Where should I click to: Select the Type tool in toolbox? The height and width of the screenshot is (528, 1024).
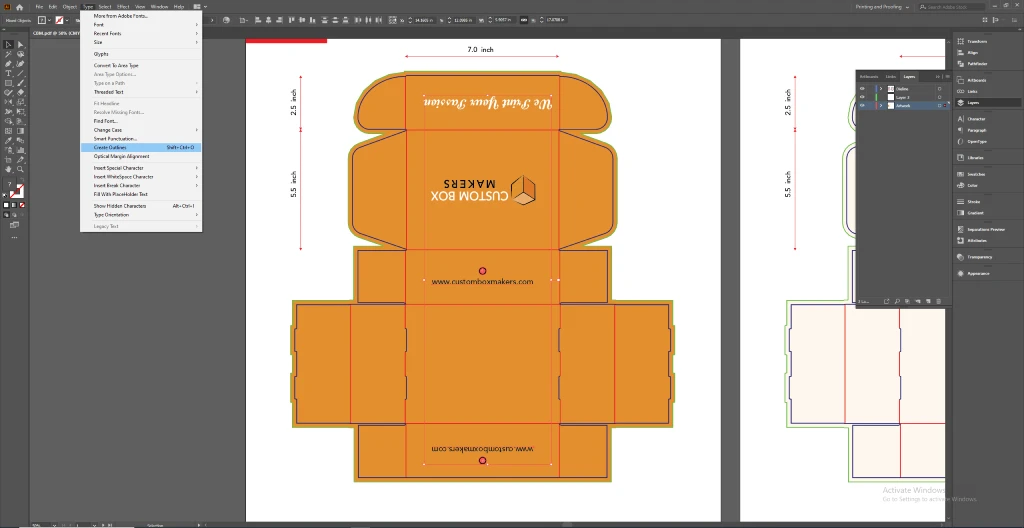(9, 73)
